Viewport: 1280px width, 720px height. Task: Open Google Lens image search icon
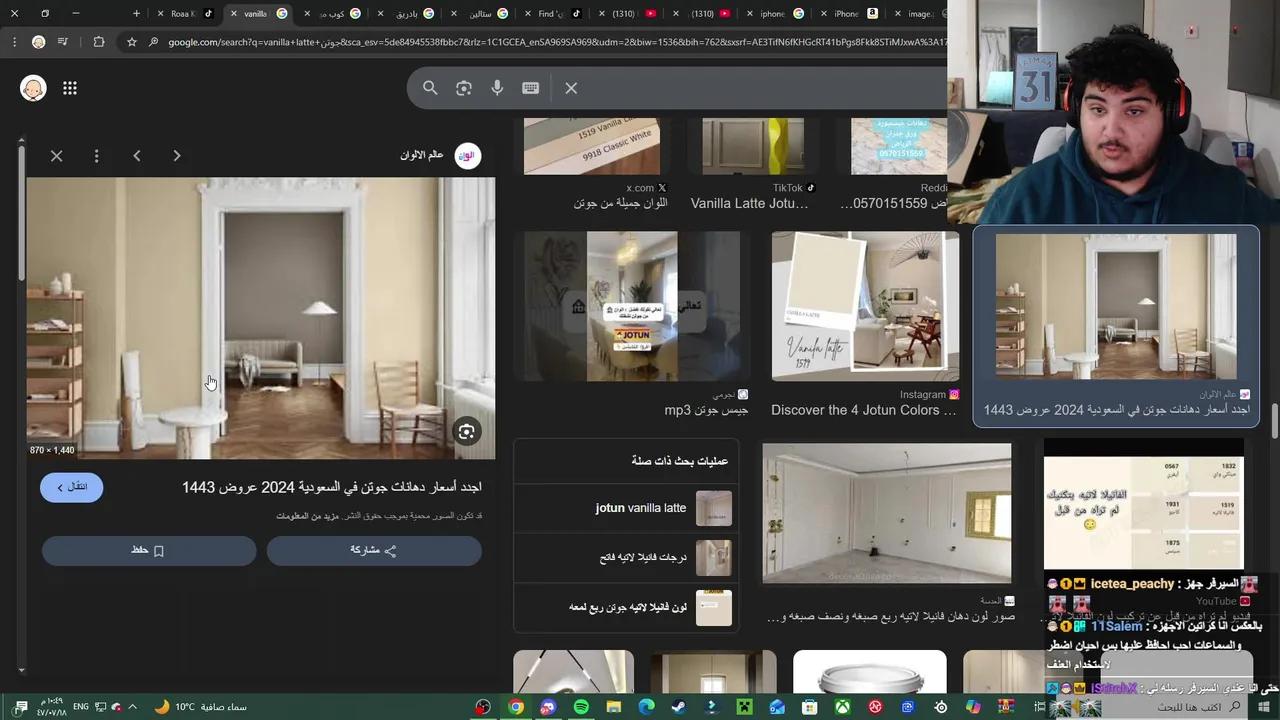click(x=464, y=88)
